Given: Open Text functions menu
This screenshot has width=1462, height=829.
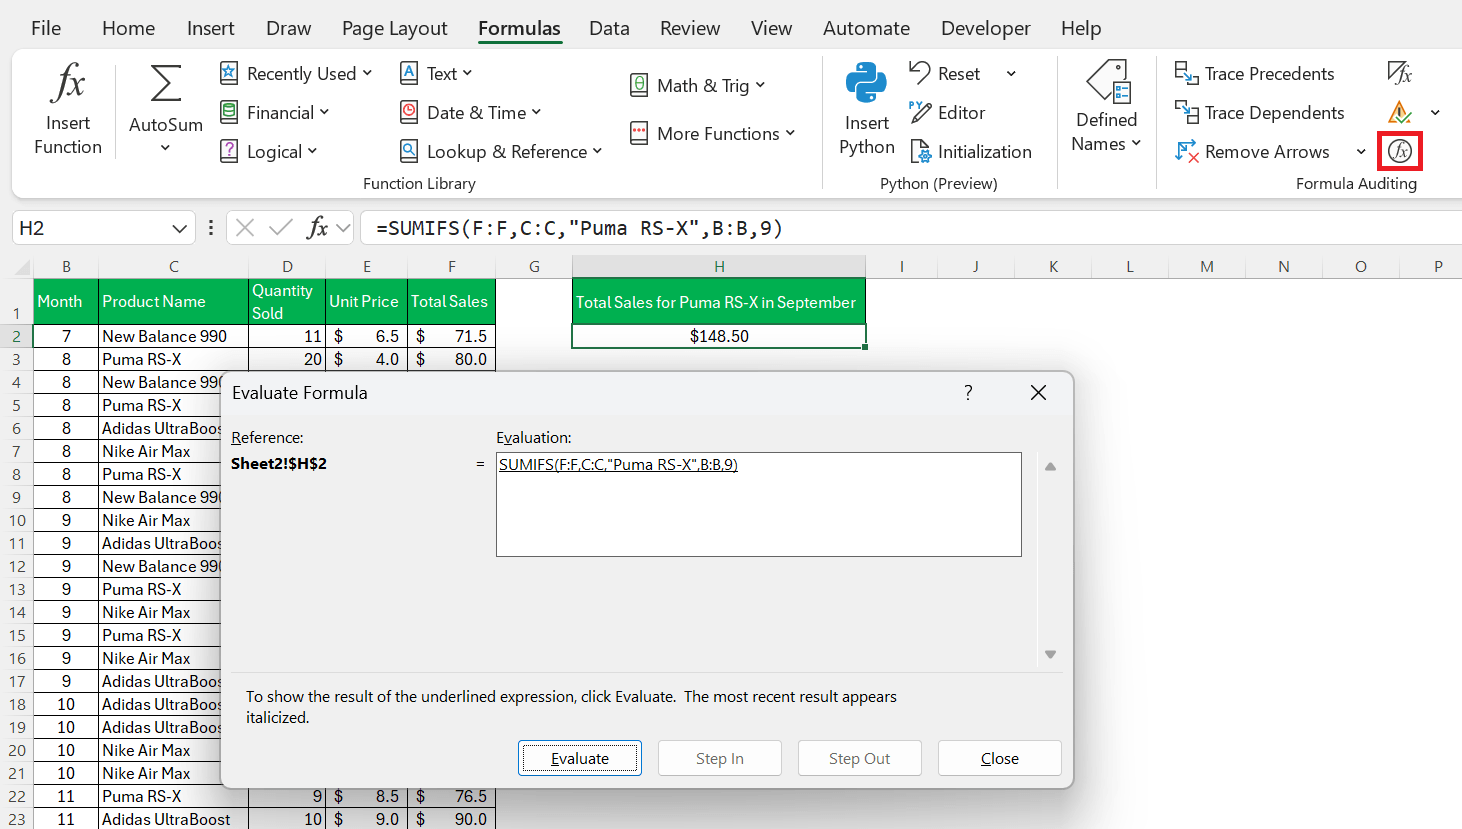Looking at the screenshot, I should coord(436,73).
